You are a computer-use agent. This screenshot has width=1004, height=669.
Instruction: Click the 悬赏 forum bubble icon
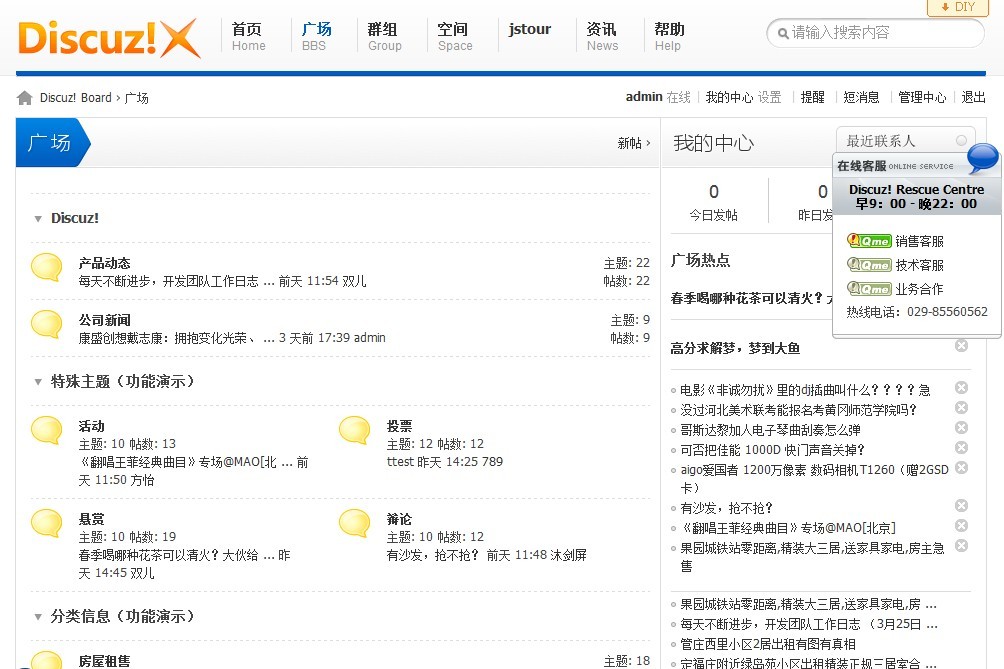[x=47, y=523]
